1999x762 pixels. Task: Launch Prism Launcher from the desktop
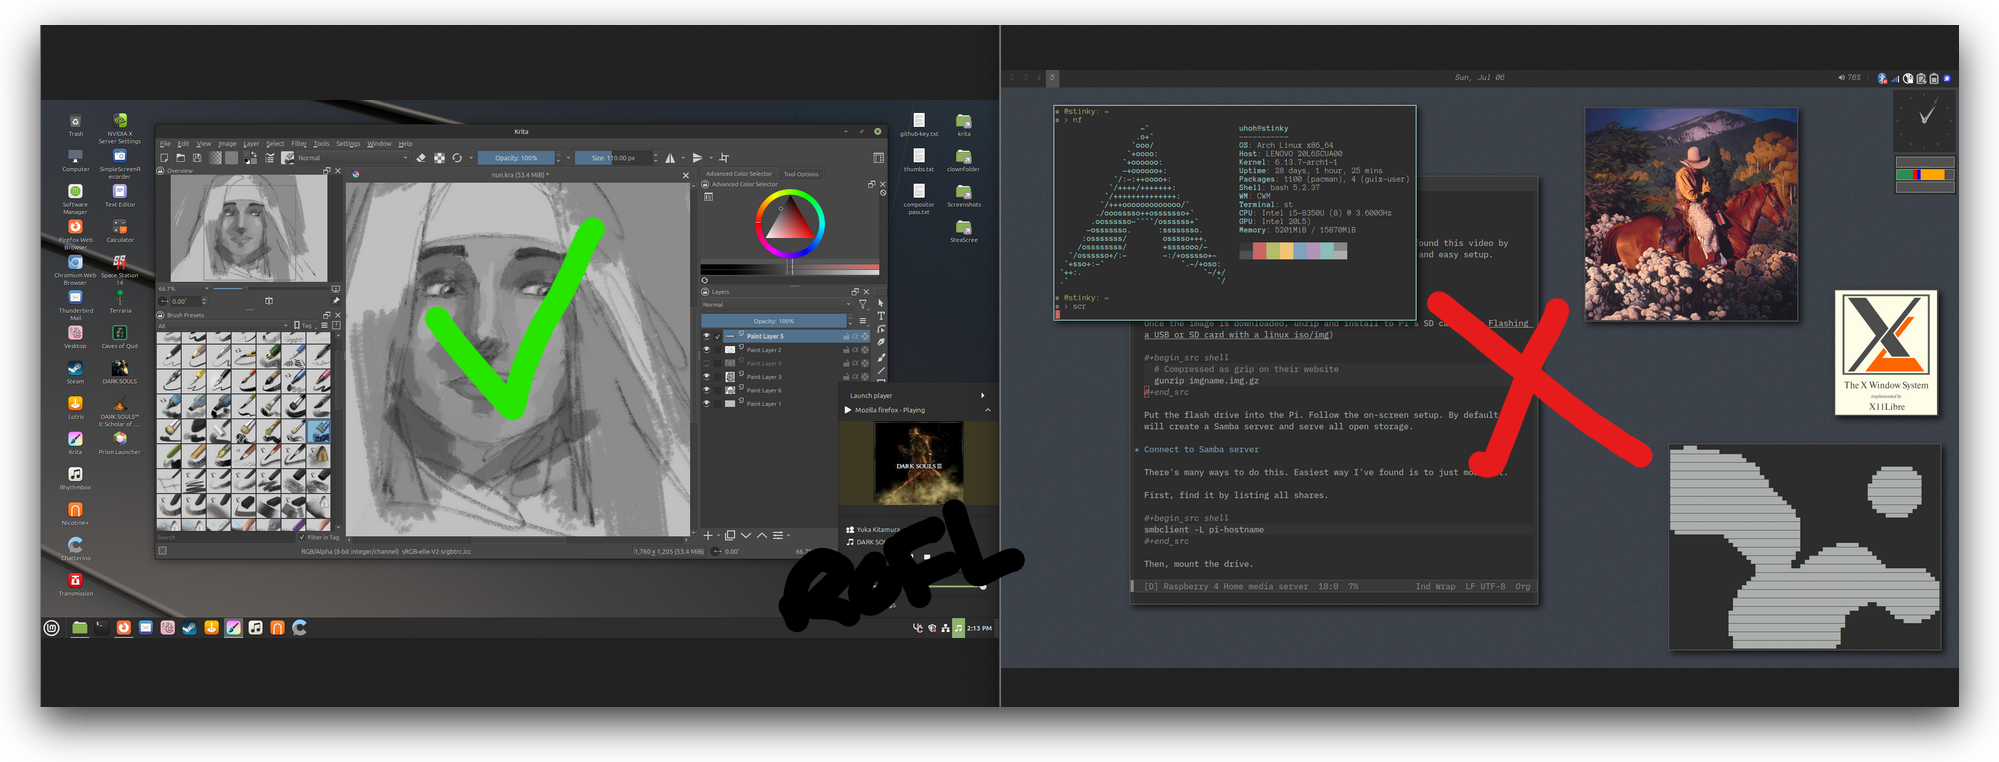(120, 440)
